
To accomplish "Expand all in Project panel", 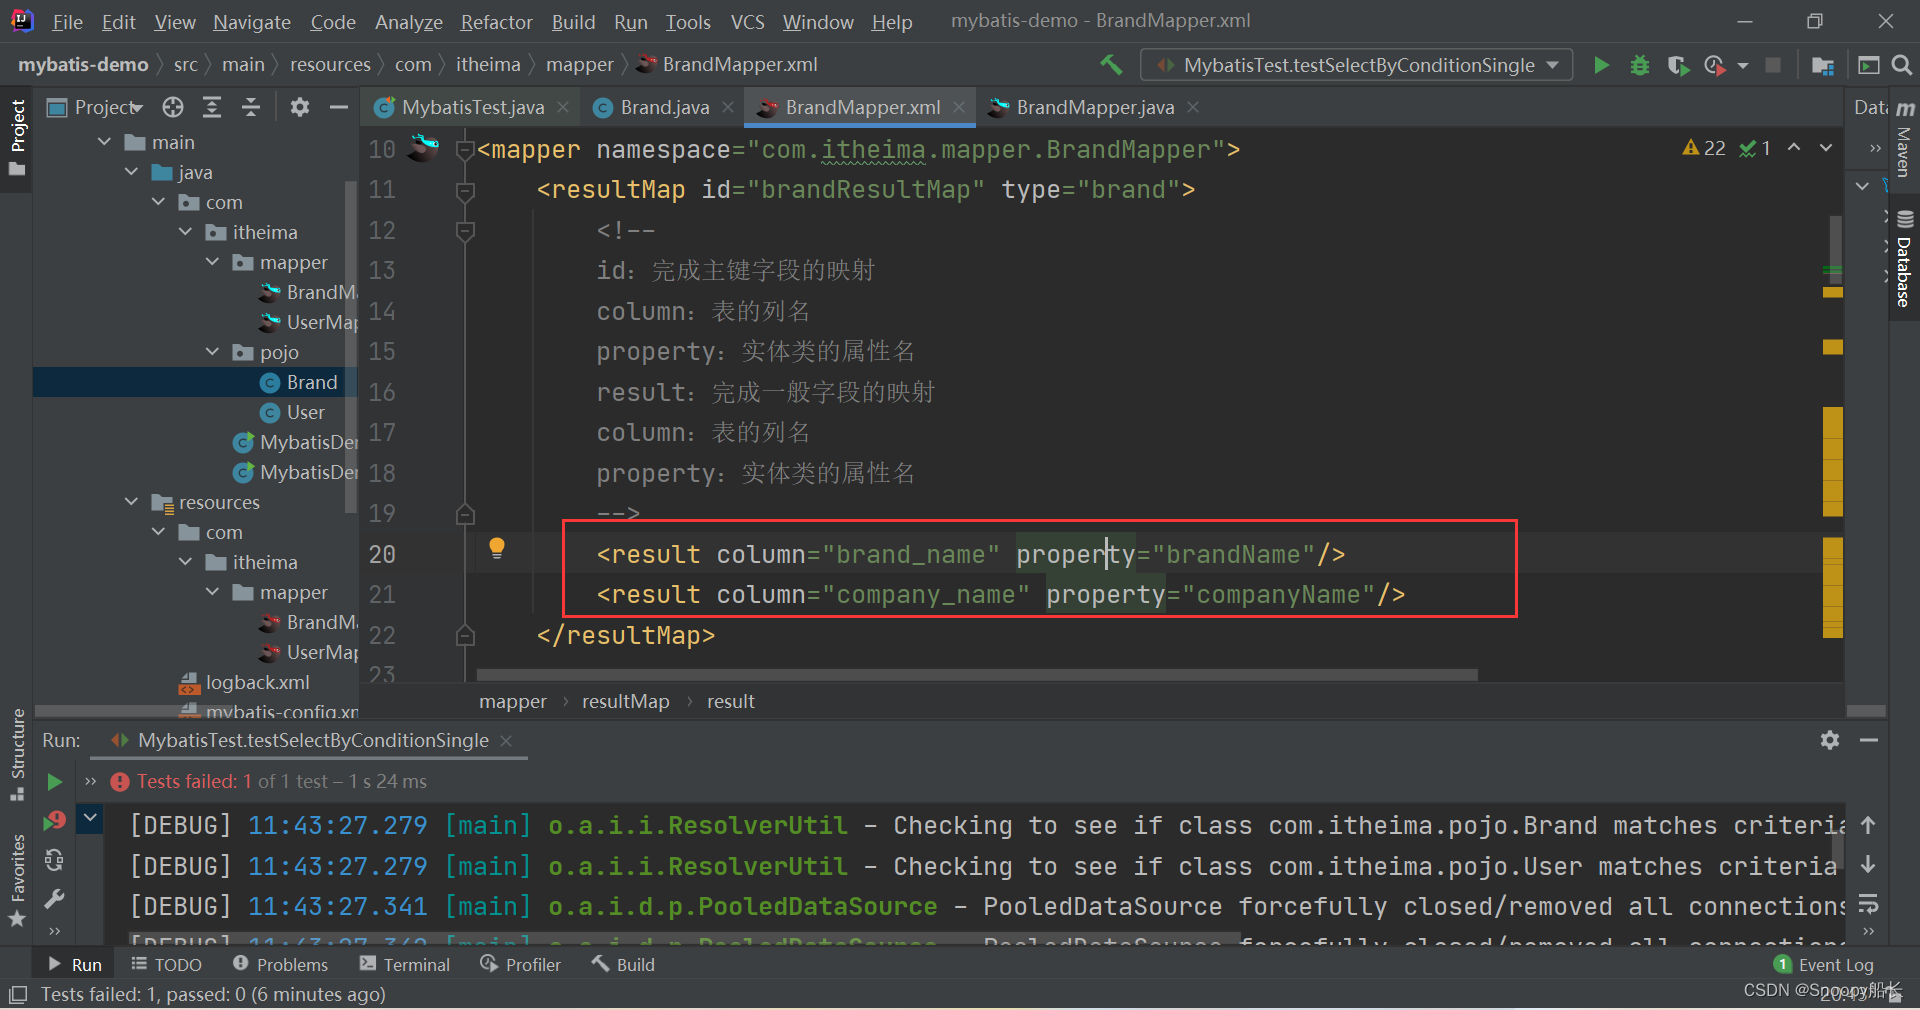I will (212, 107).
